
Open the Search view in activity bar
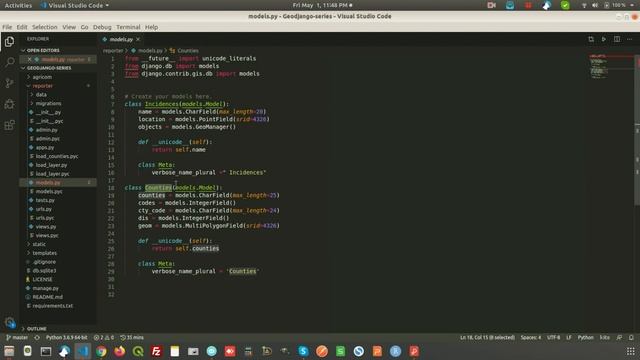click(9, 62)
